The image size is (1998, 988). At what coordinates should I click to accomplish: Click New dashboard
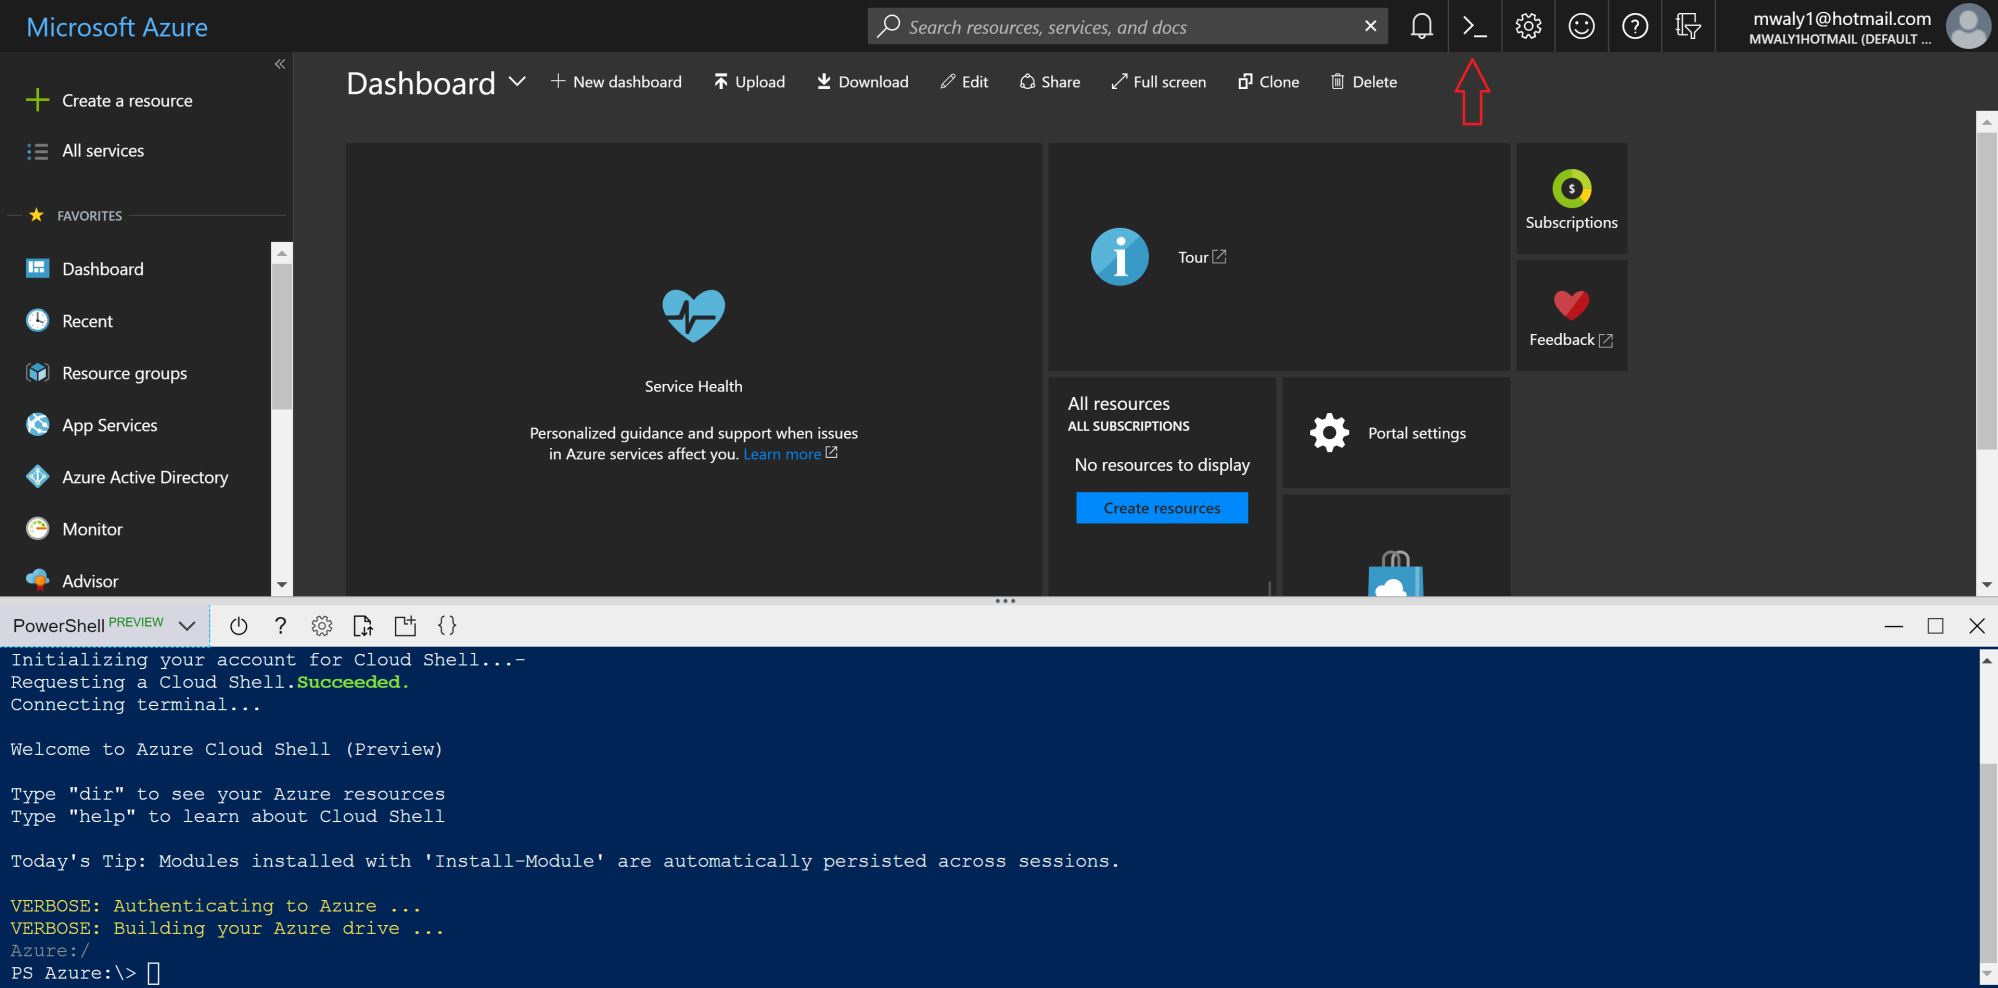tap(616, 82)
